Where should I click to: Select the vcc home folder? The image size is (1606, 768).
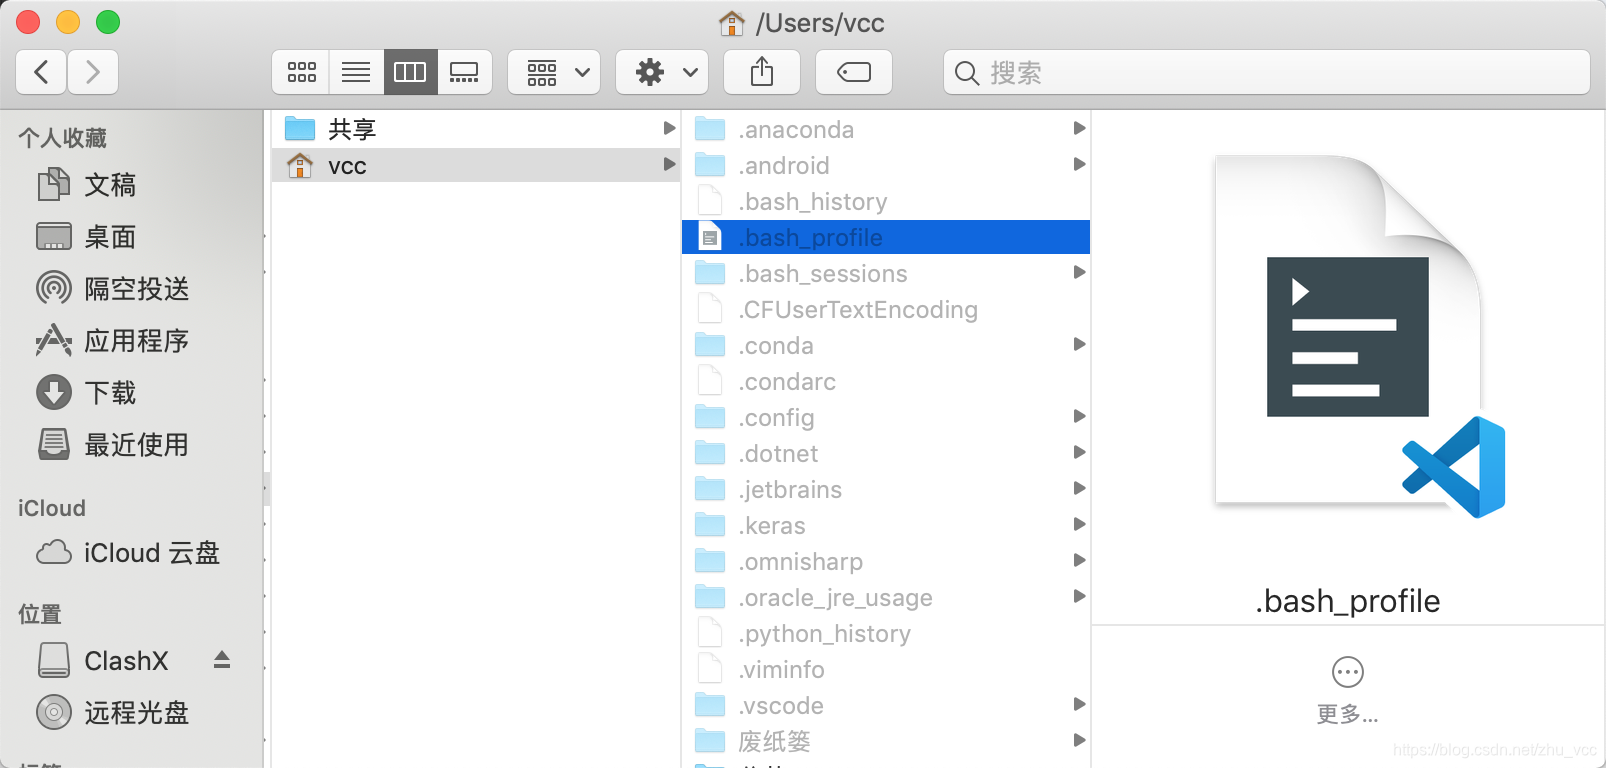tap(476, 165)
